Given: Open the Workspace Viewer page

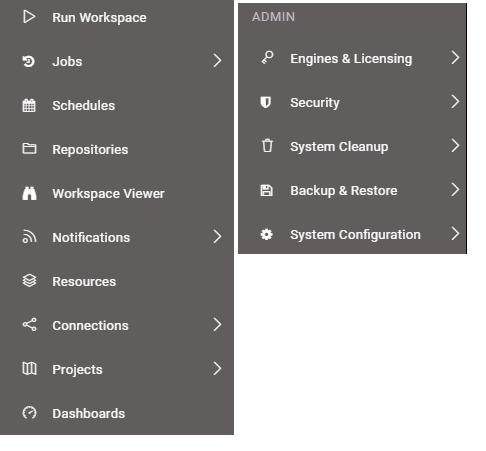Looking at the screenshot, I should click(117, 193).
